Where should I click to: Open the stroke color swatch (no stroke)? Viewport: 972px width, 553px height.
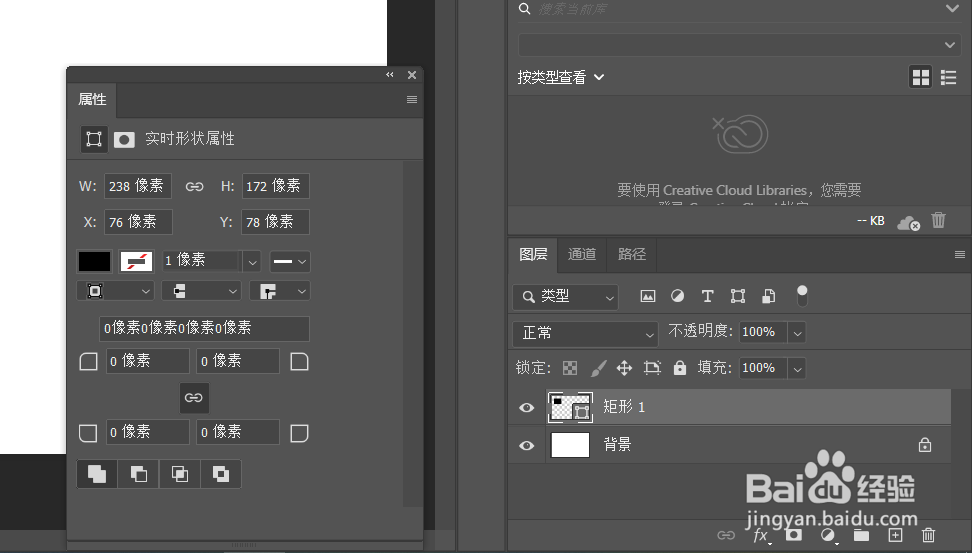[x=136, y=261]
